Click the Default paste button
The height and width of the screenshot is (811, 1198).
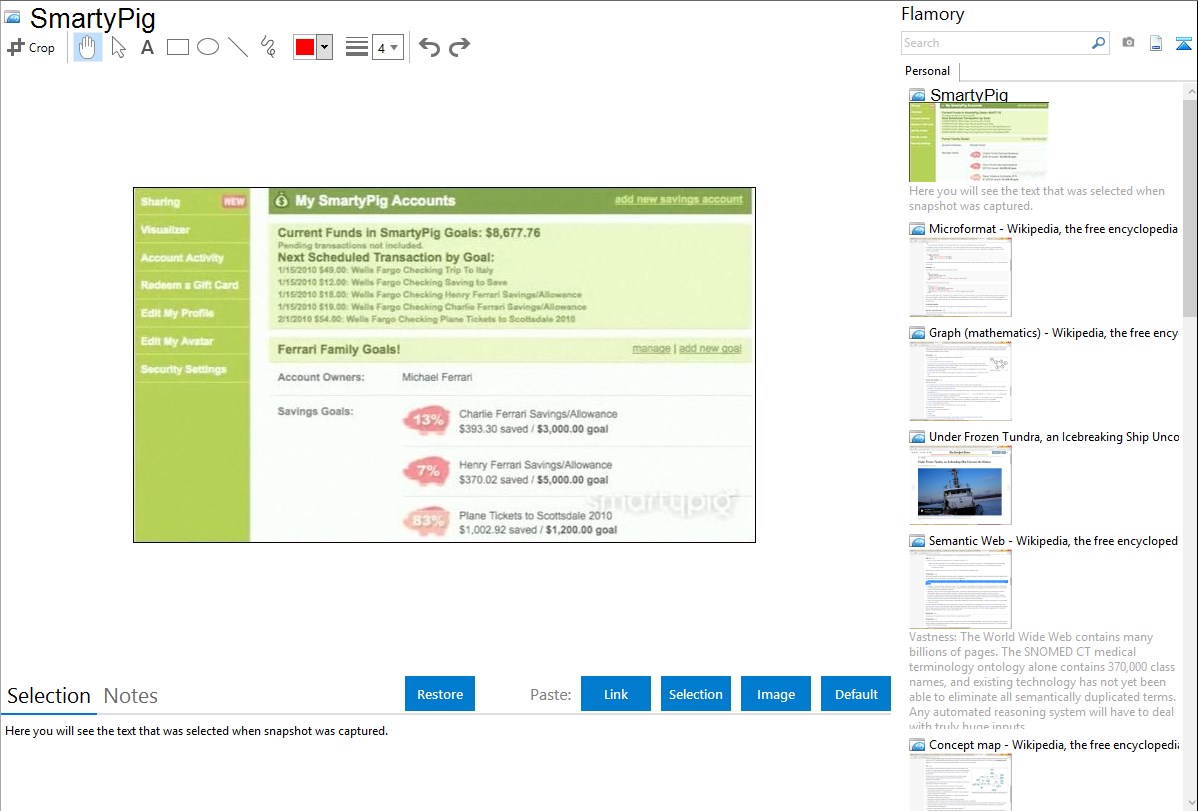coord(856,694)
